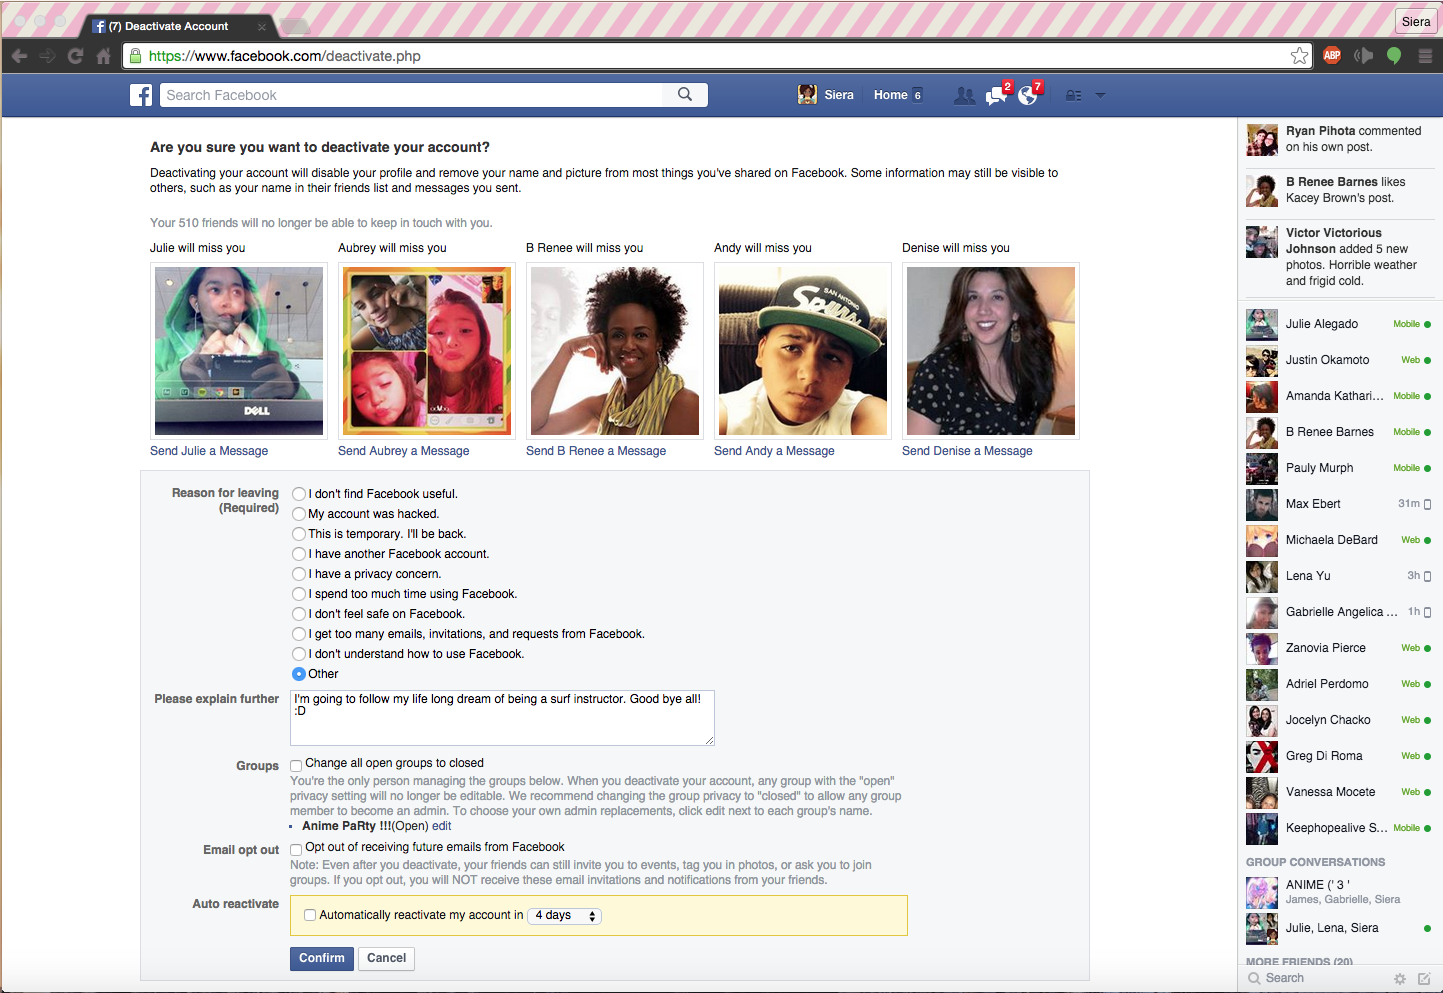
Task: Click "Send Julie a Message" link
Action: 209,451
